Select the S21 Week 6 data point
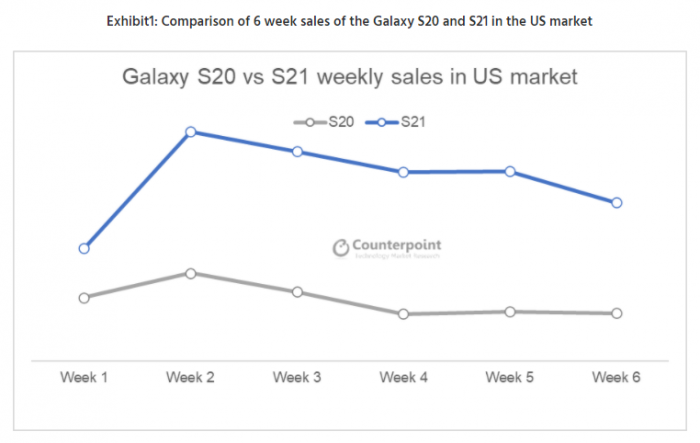 [x=617, y=203]
